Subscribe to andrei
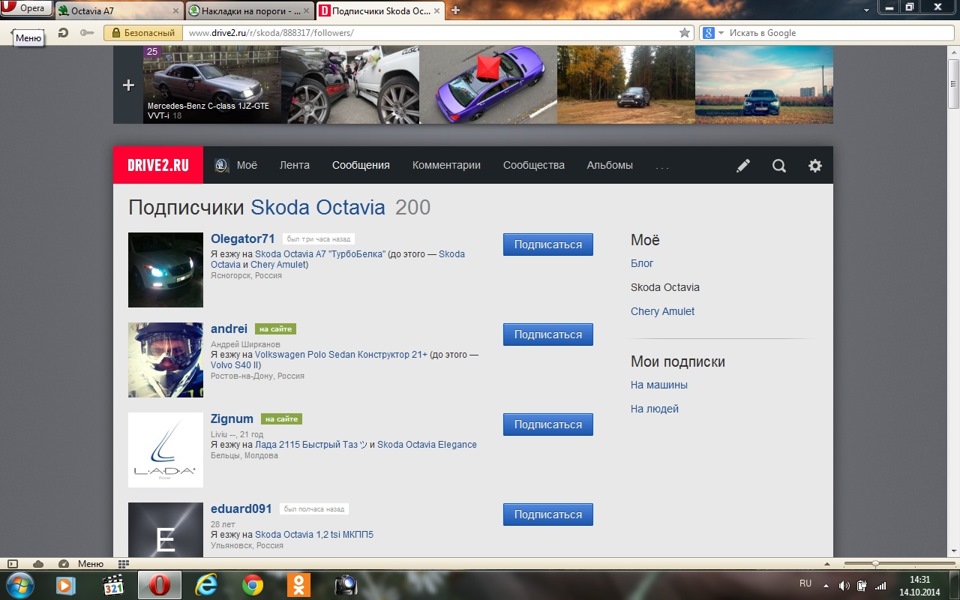Image resolution: width=960 pixels, height=600 pixels. [548, 334]
